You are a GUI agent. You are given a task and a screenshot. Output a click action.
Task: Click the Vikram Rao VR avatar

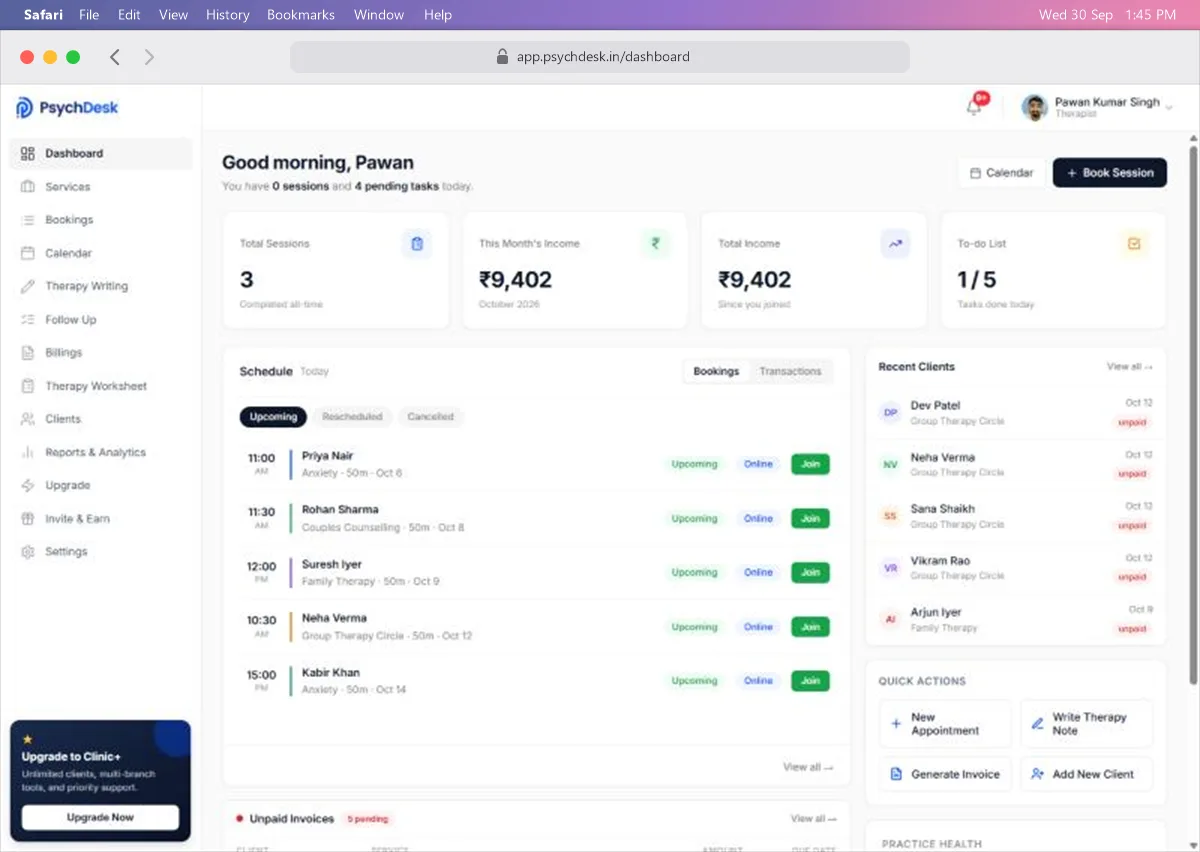click(890, 568)
